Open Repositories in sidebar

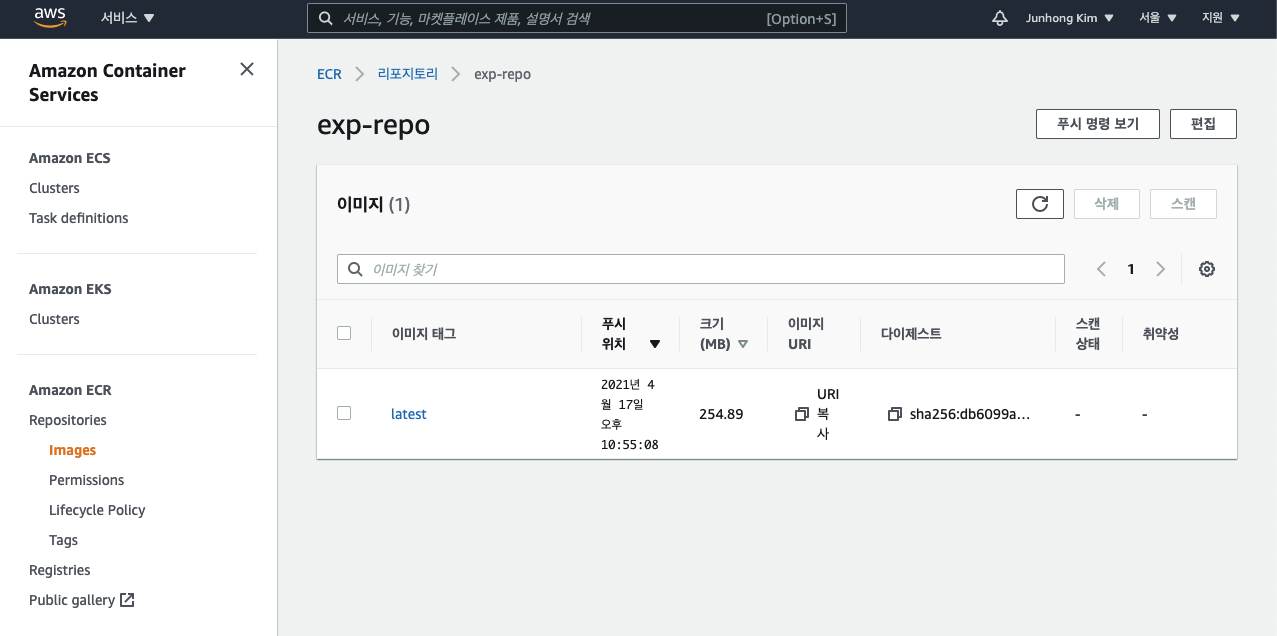pyautogui.click(x=68, y=420)
